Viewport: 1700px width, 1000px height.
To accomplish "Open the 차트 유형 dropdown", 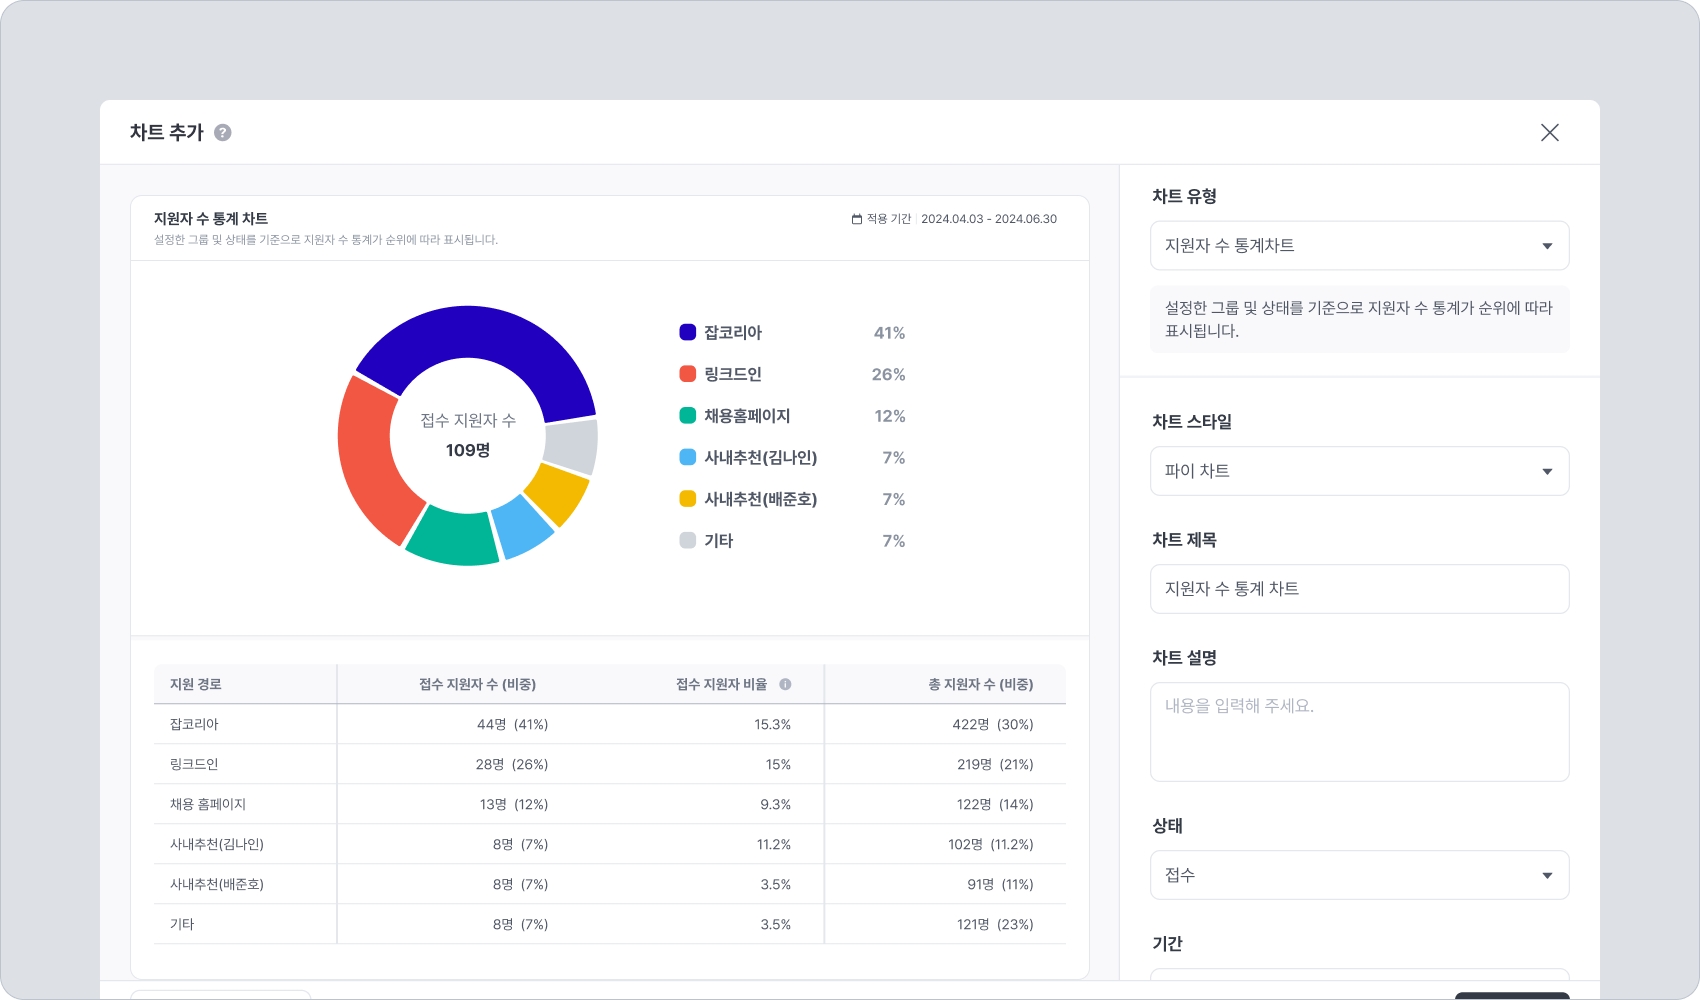I will [x=1359, y=246].
